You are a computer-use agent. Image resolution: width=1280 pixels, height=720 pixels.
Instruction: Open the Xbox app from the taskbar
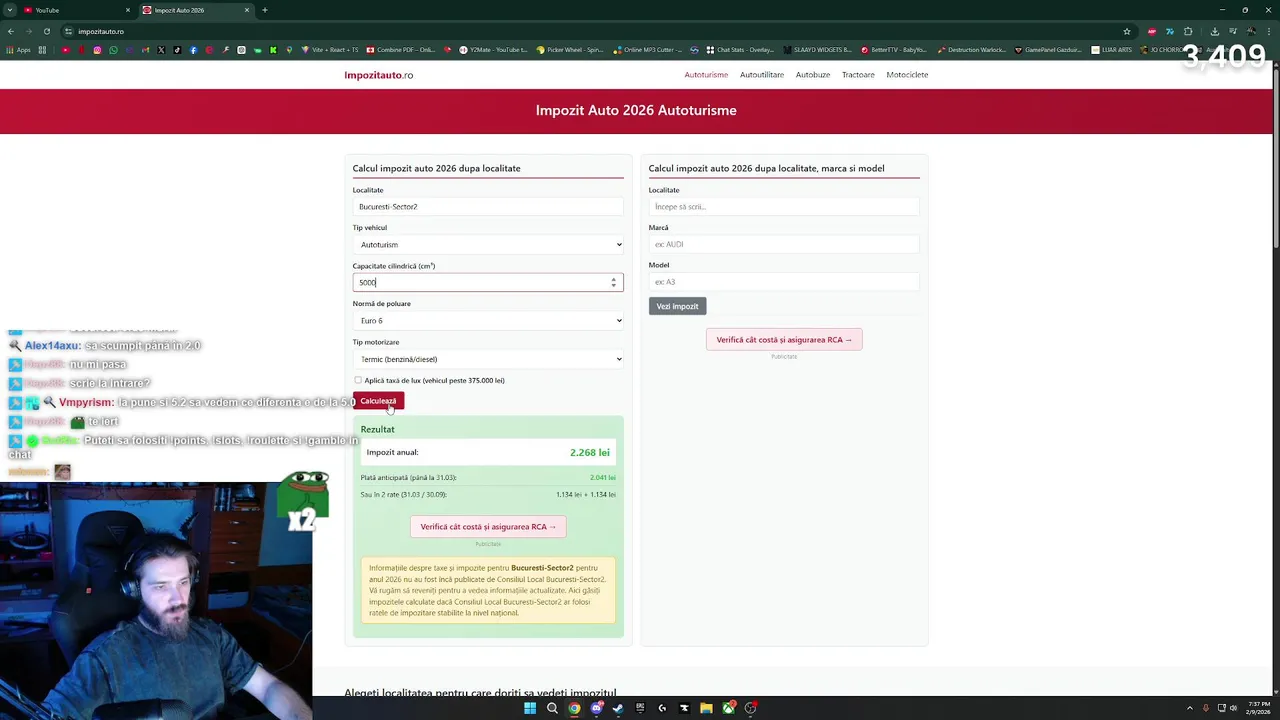(728, 708)
